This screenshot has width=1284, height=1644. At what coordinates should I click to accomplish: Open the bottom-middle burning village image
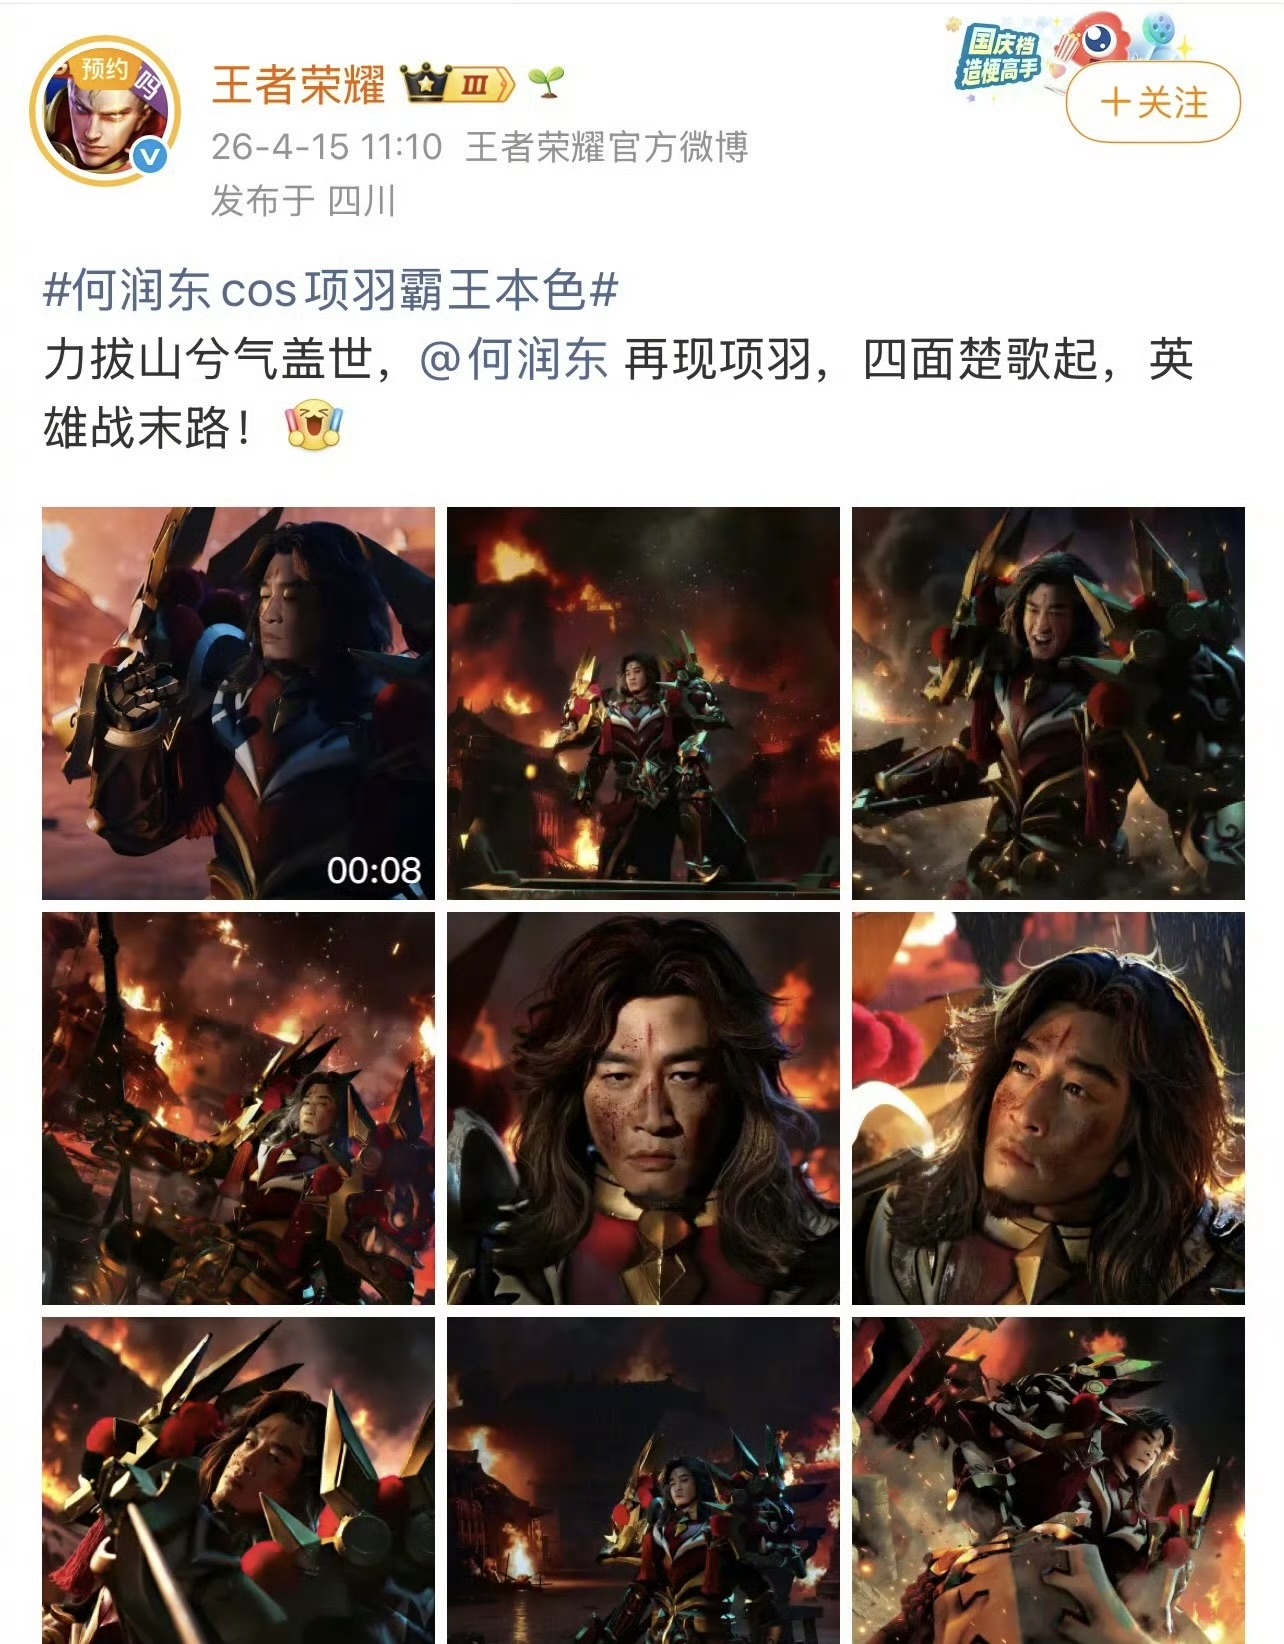(643, 1480)
